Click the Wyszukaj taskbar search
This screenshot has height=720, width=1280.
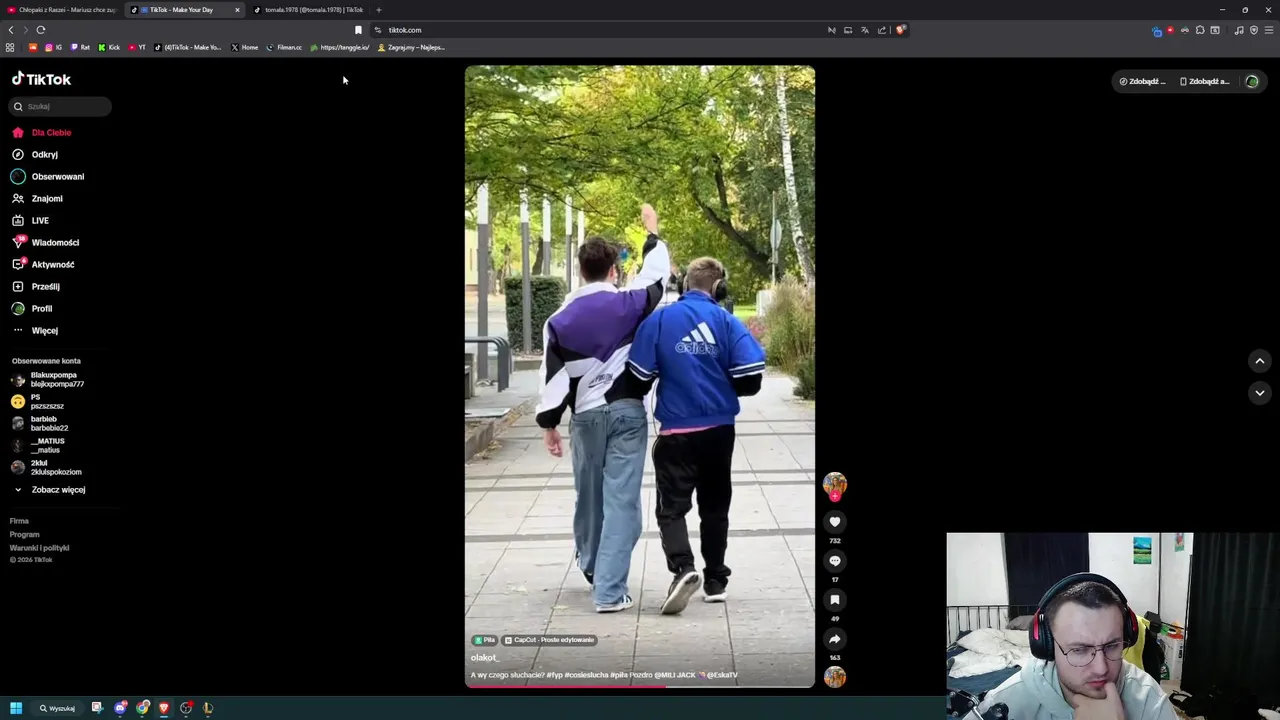(58, 708)
